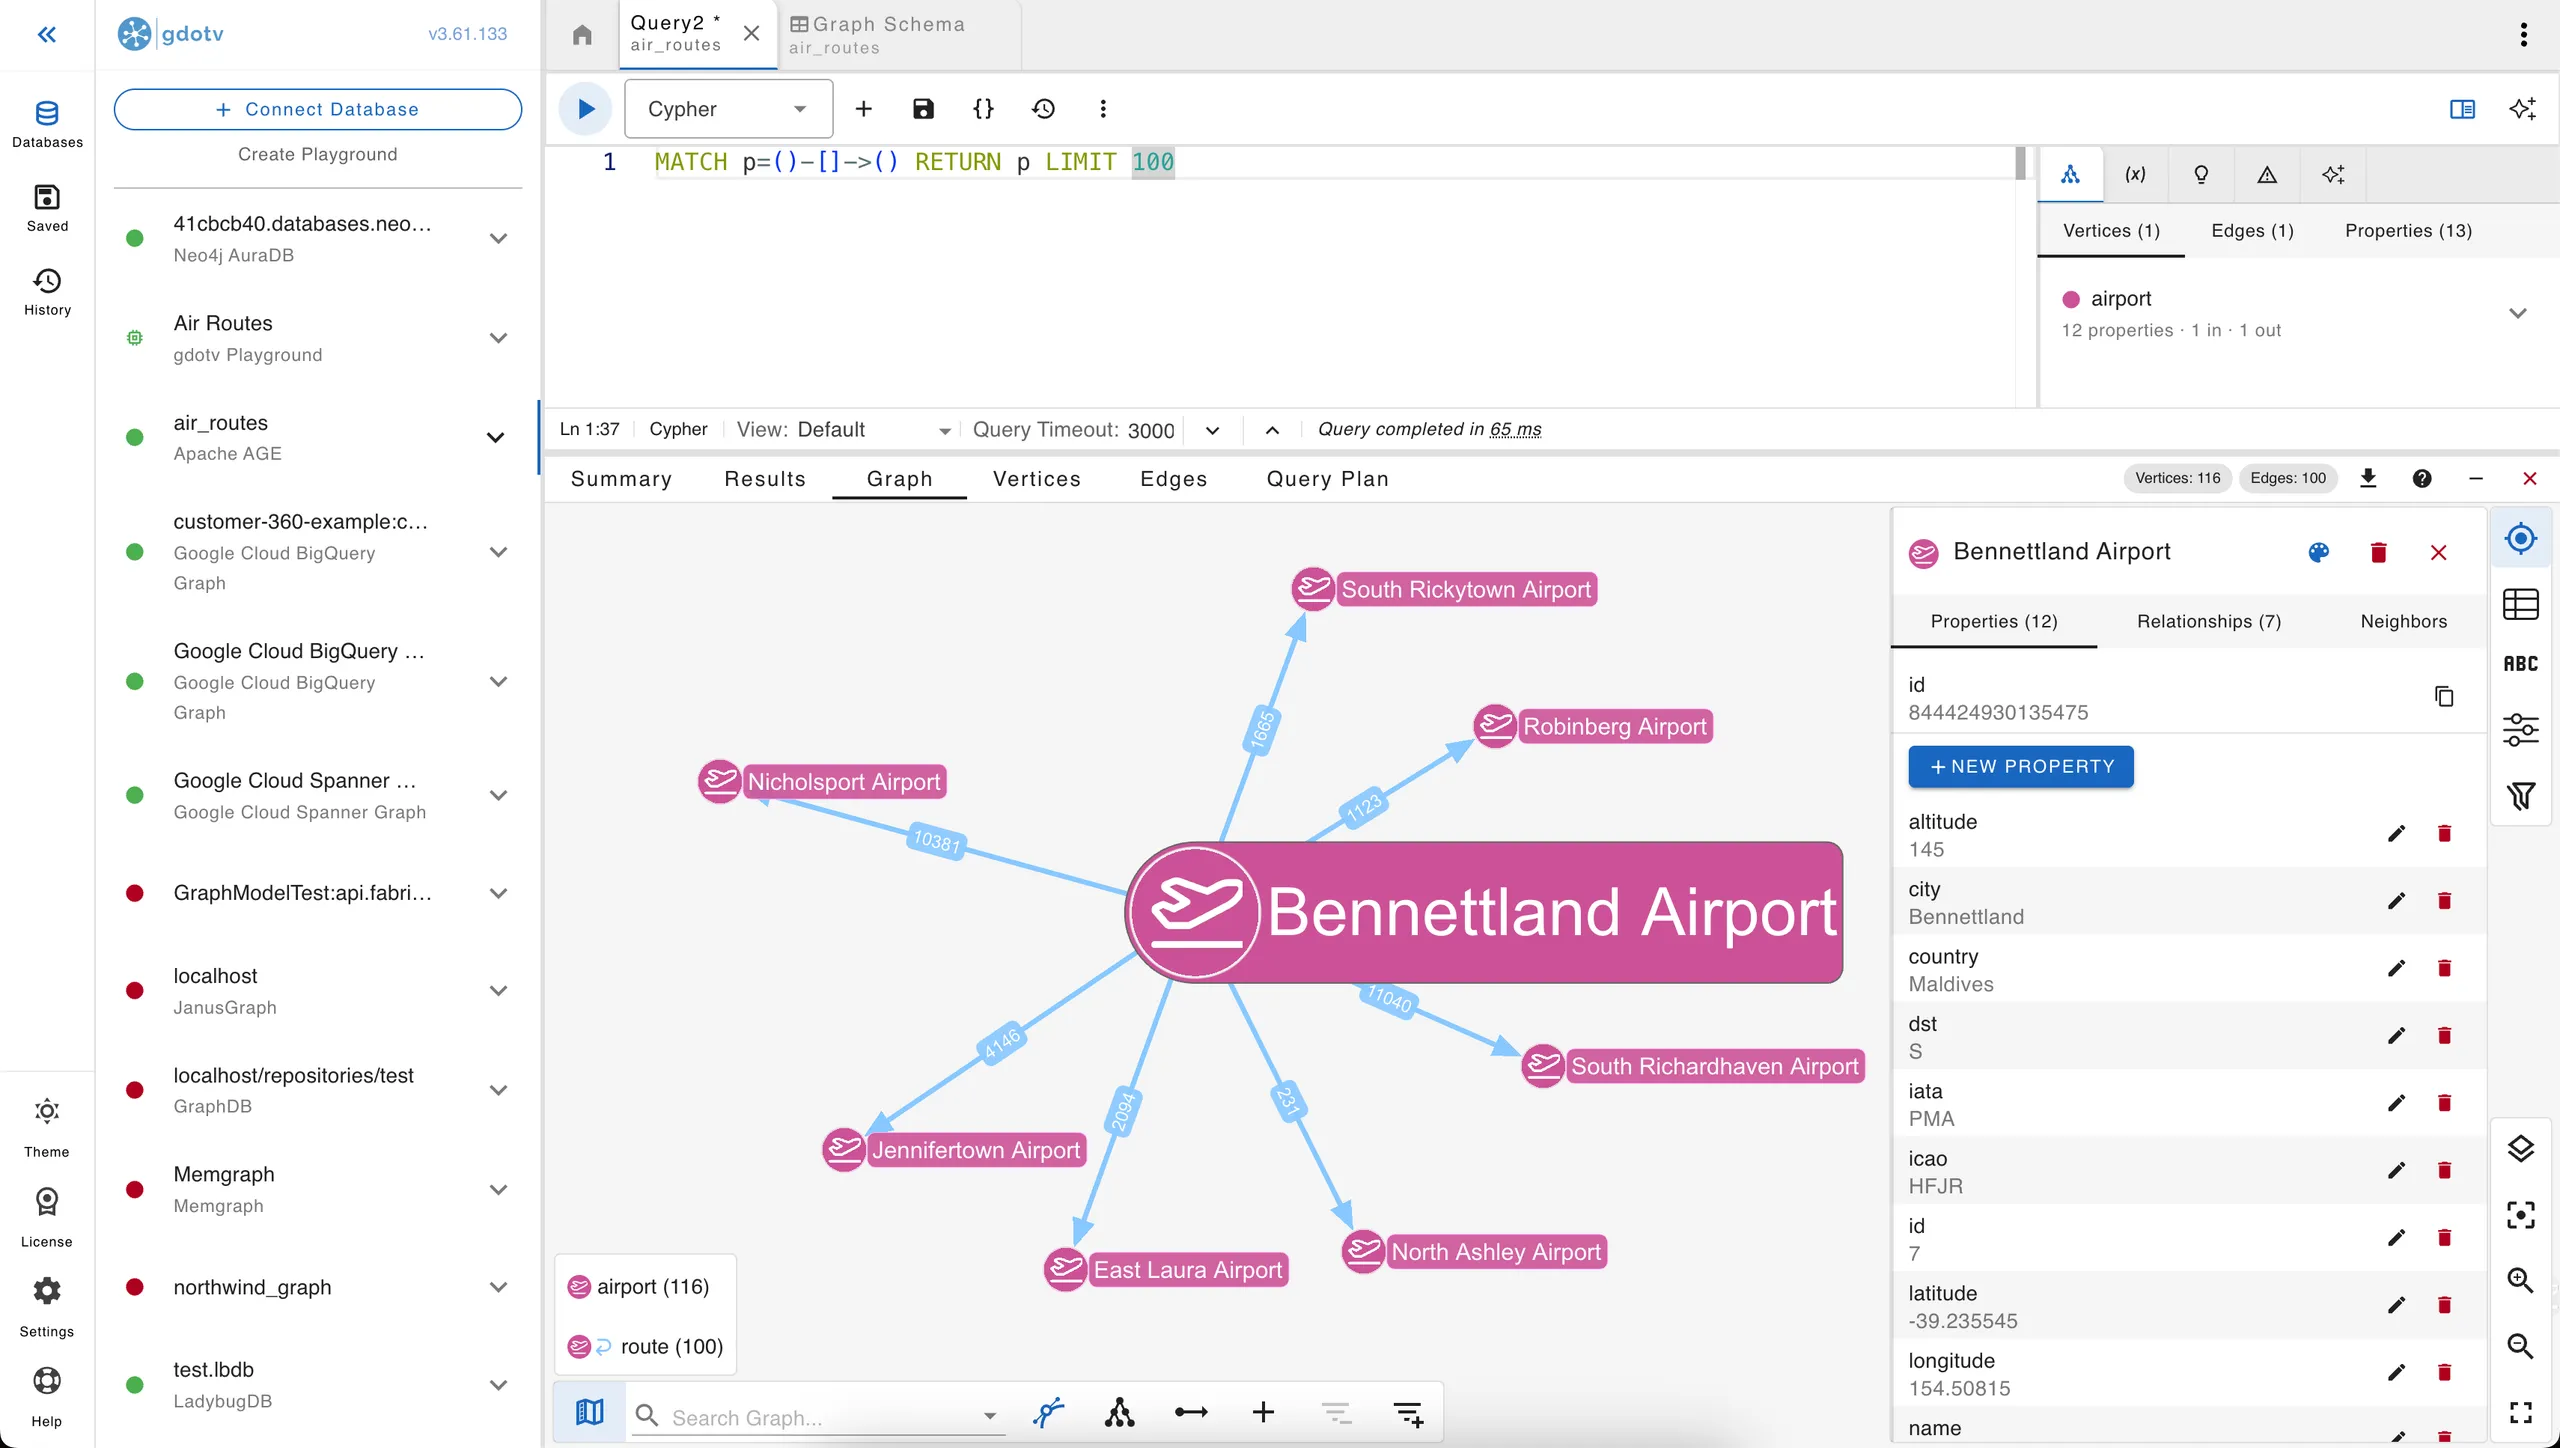This screenshot has width=2560, height=1448.
Task: Collapse the left sidebar with double-chevron icon
Action: (46, 35)
